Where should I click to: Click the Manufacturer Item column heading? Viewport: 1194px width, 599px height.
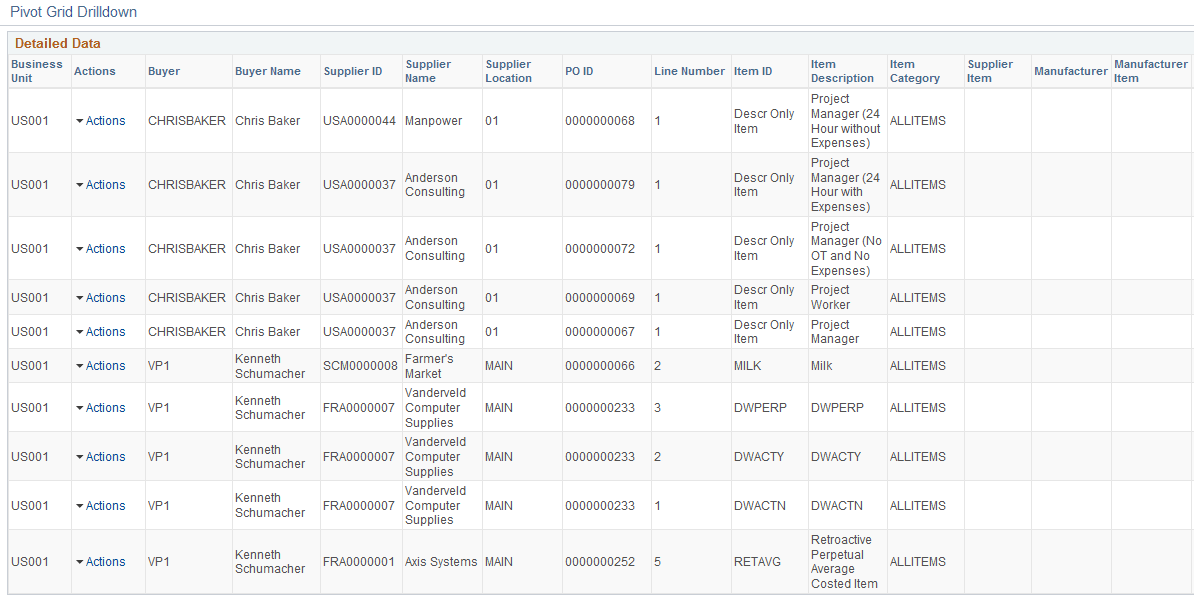pyautogui.click(x=1150, y=70)
